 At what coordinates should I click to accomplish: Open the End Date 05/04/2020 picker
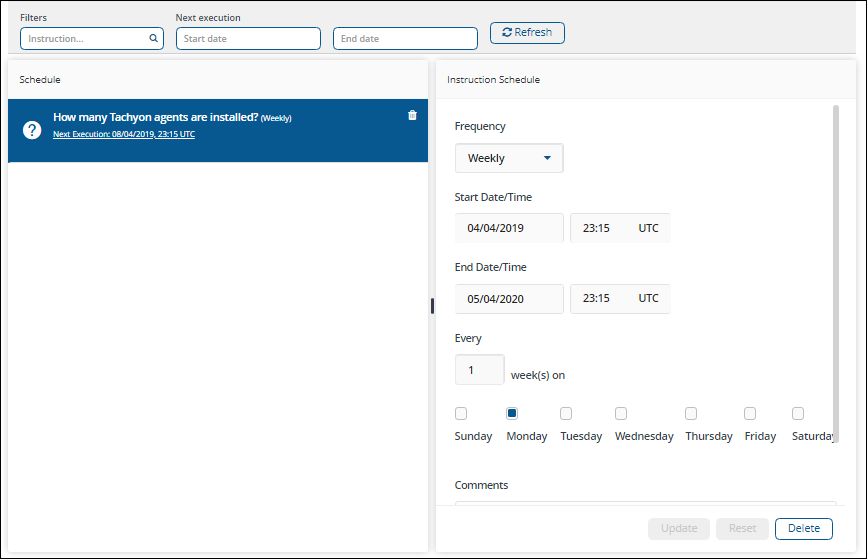click(x=509, y=298)
